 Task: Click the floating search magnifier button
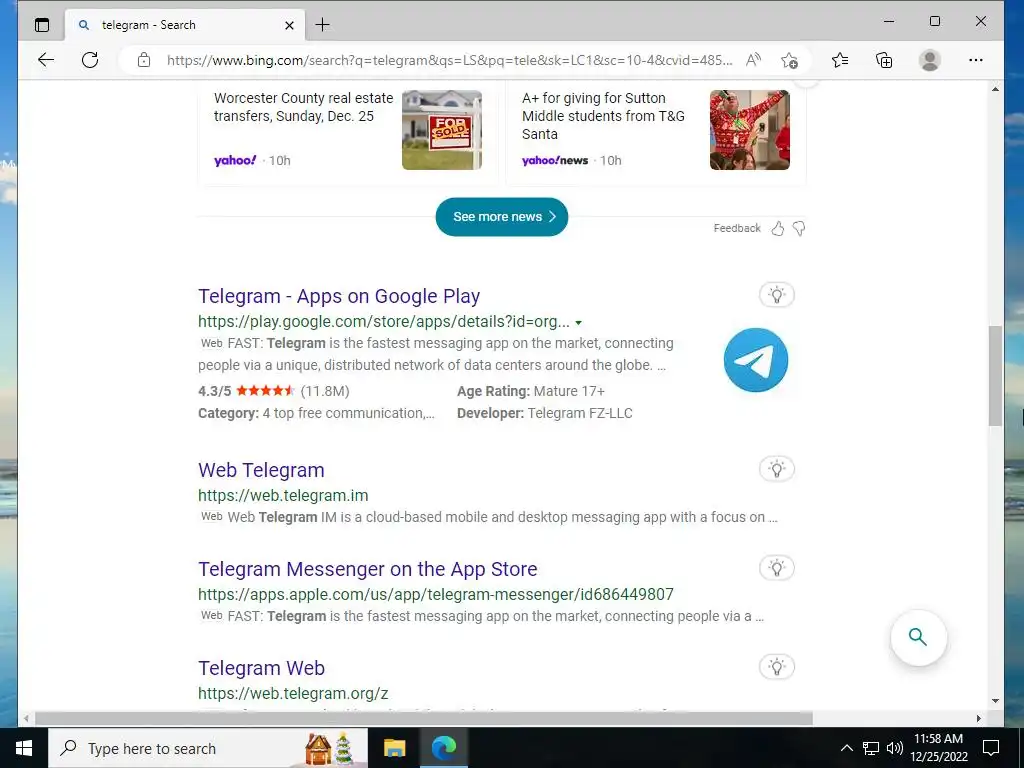[x=918, y=637]
